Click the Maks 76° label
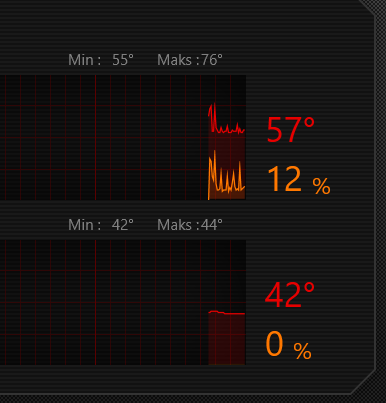The image size is (386, 403). click(x=190, y=60)
